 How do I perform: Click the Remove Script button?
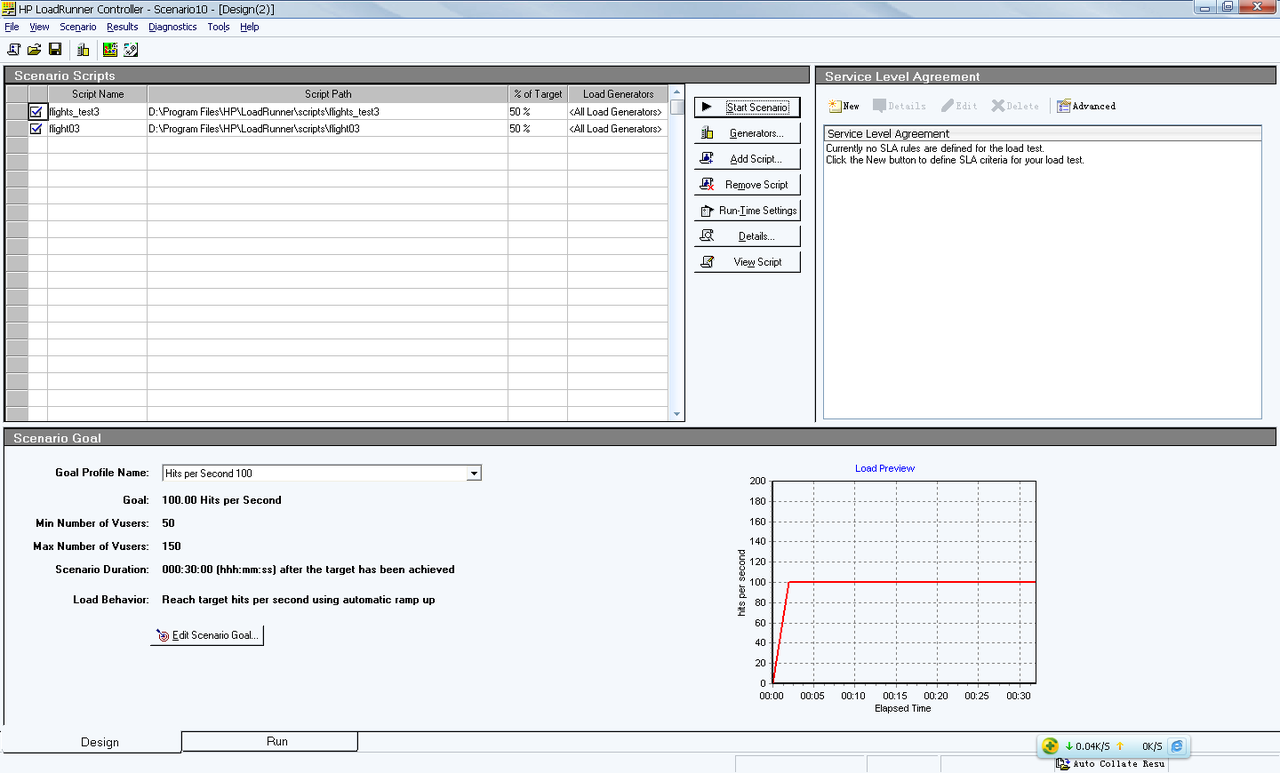click(x=747, y=185)
